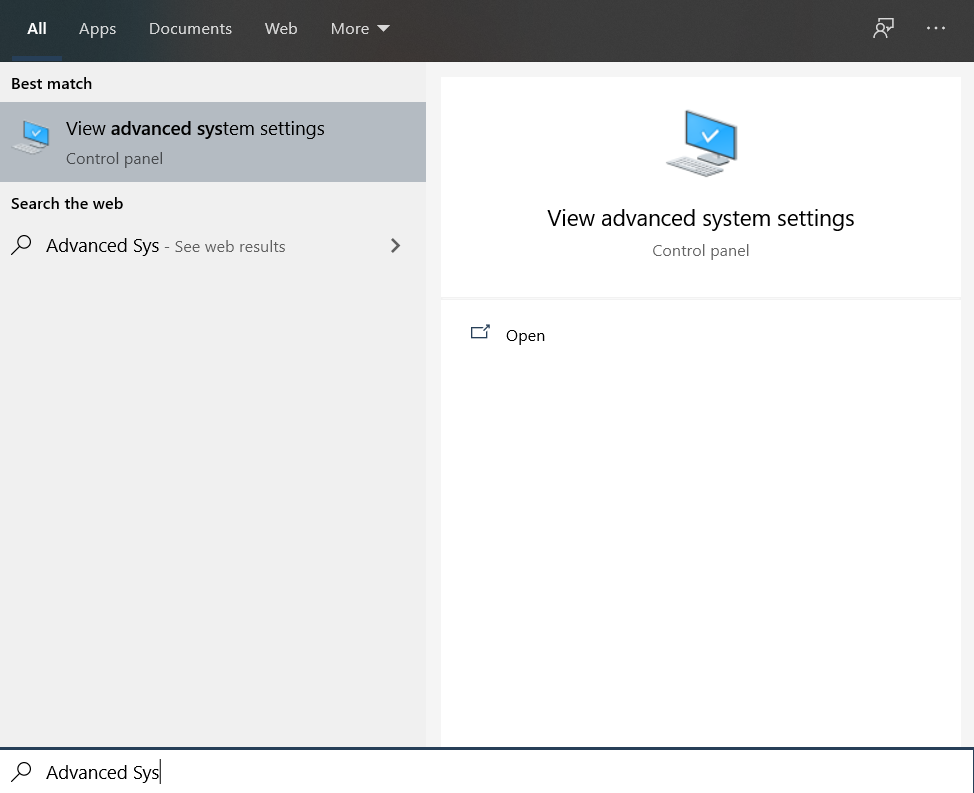Click the preview title View advanced system settings
This screenshot has height=793, width=974.
[701, 218]
